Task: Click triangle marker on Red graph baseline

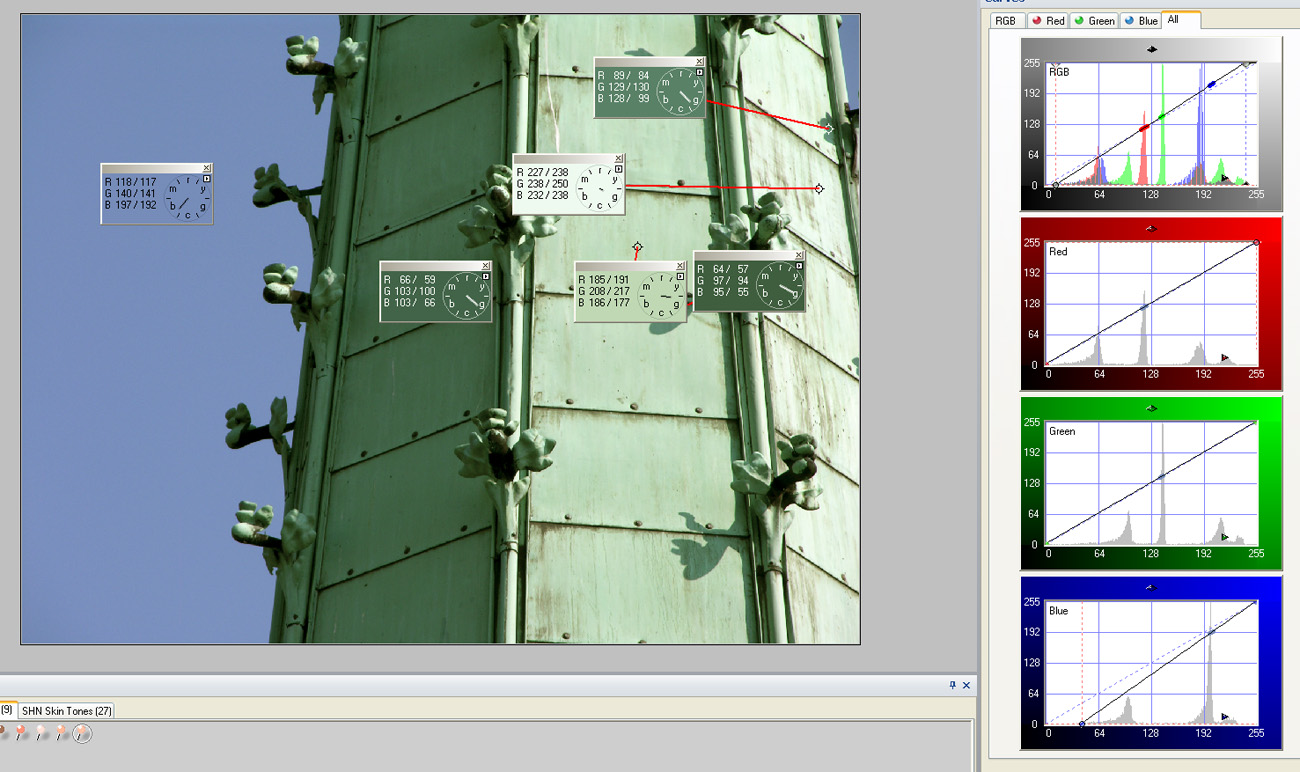Action: [x=1225, y=357]
